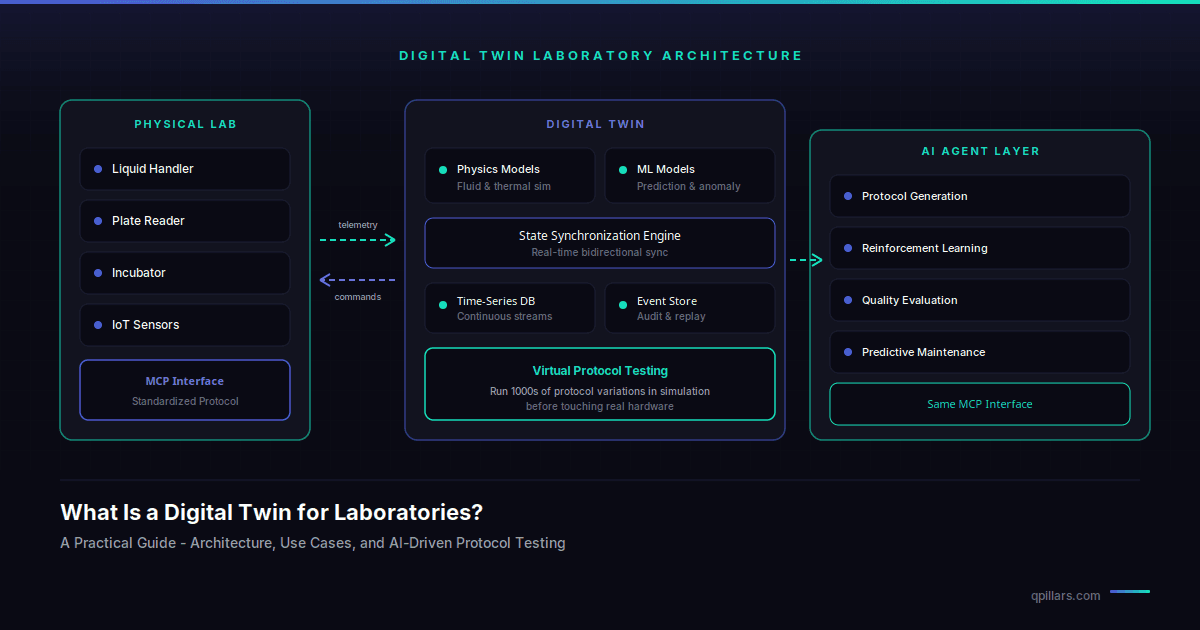Click the Protocol Generation bullet icon
The height and width of the screenshot is (630, 1200).
(x=848, y=196)
